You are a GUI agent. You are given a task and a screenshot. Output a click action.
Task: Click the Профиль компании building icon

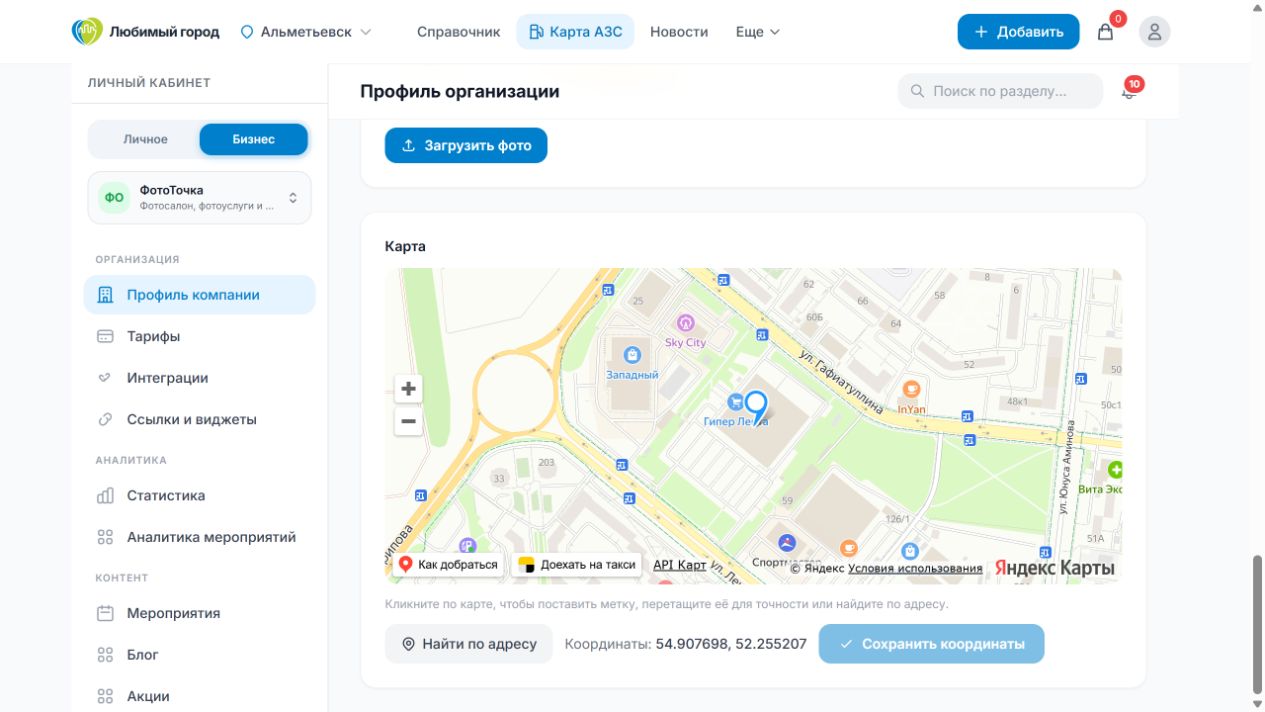[105, 295]
